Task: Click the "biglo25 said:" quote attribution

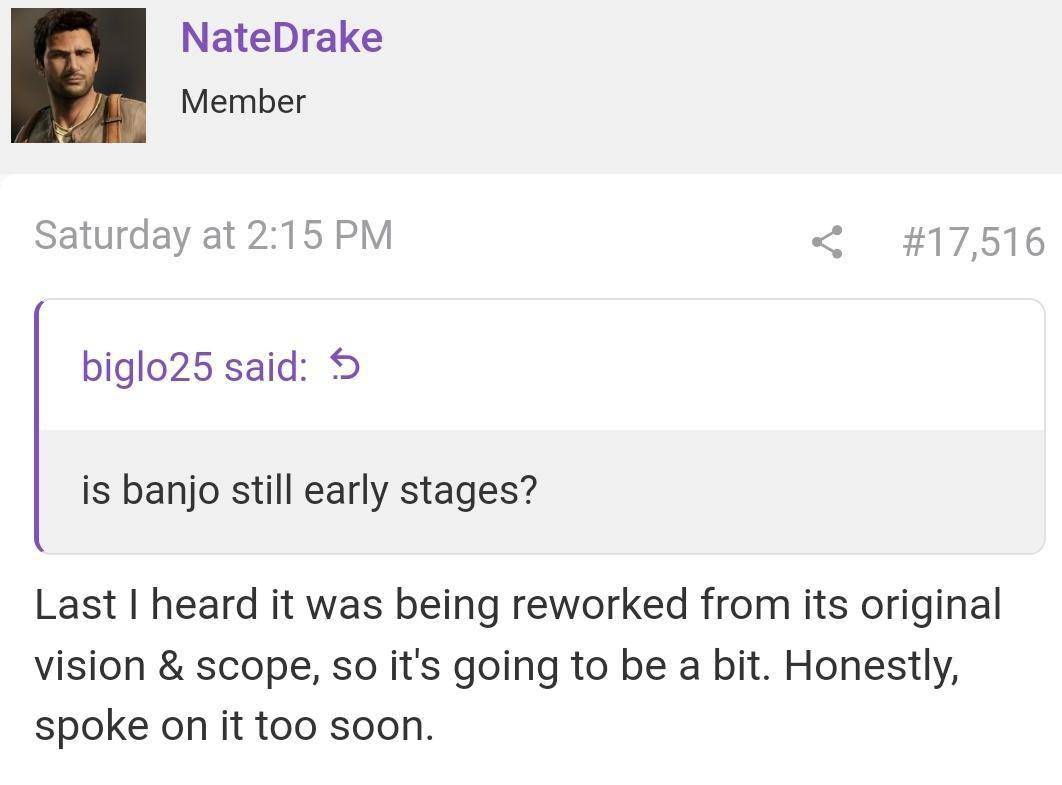Action: (194, 367)
